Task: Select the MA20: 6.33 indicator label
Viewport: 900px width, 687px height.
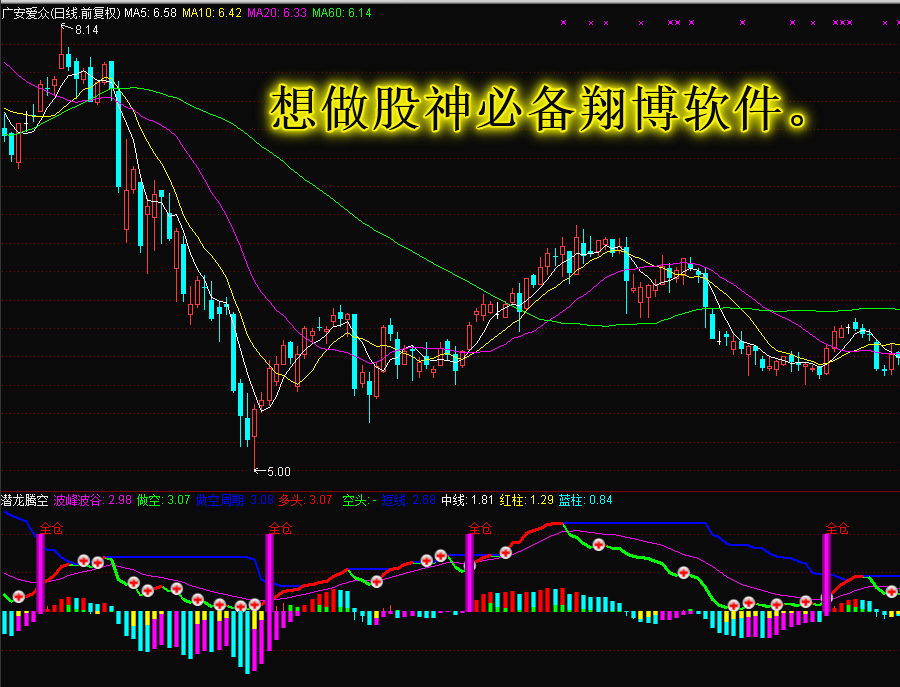Action: (277, 13)
